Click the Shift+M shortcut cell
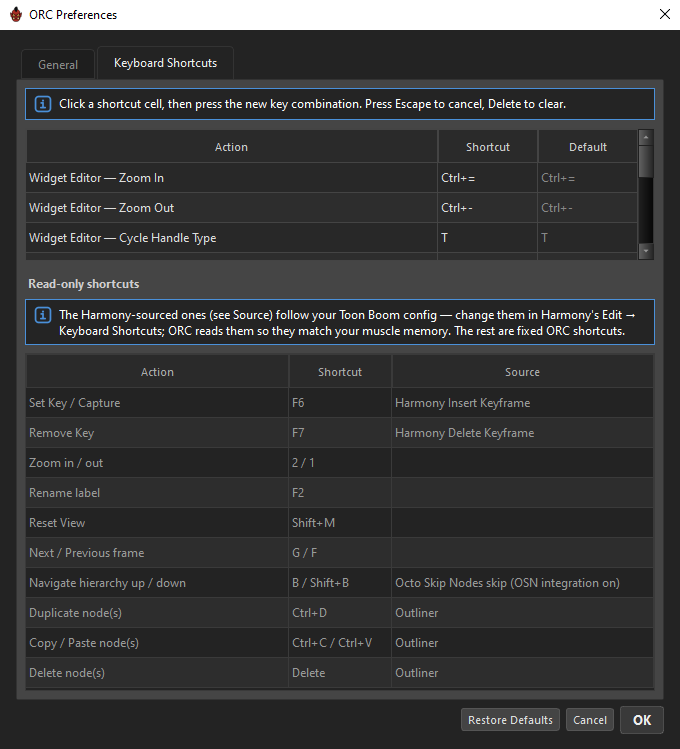Image resolution: width=680 pixels, height=749 pixels. pos(340,523)
